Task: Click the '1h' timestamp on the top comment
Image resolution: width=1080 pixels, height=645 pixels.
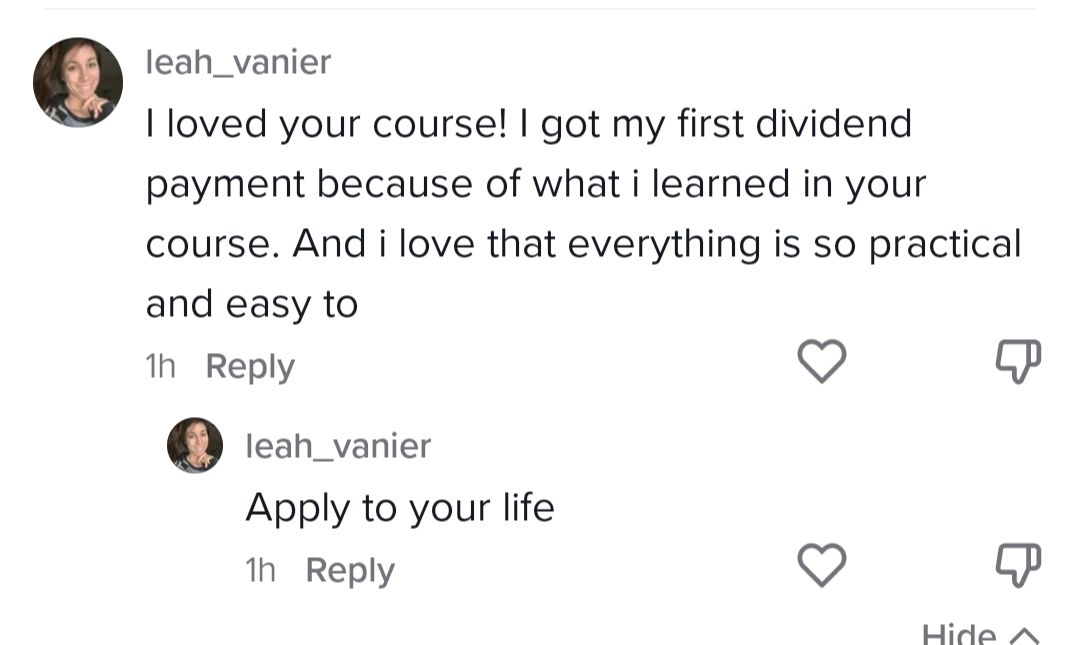Action: 160,367
